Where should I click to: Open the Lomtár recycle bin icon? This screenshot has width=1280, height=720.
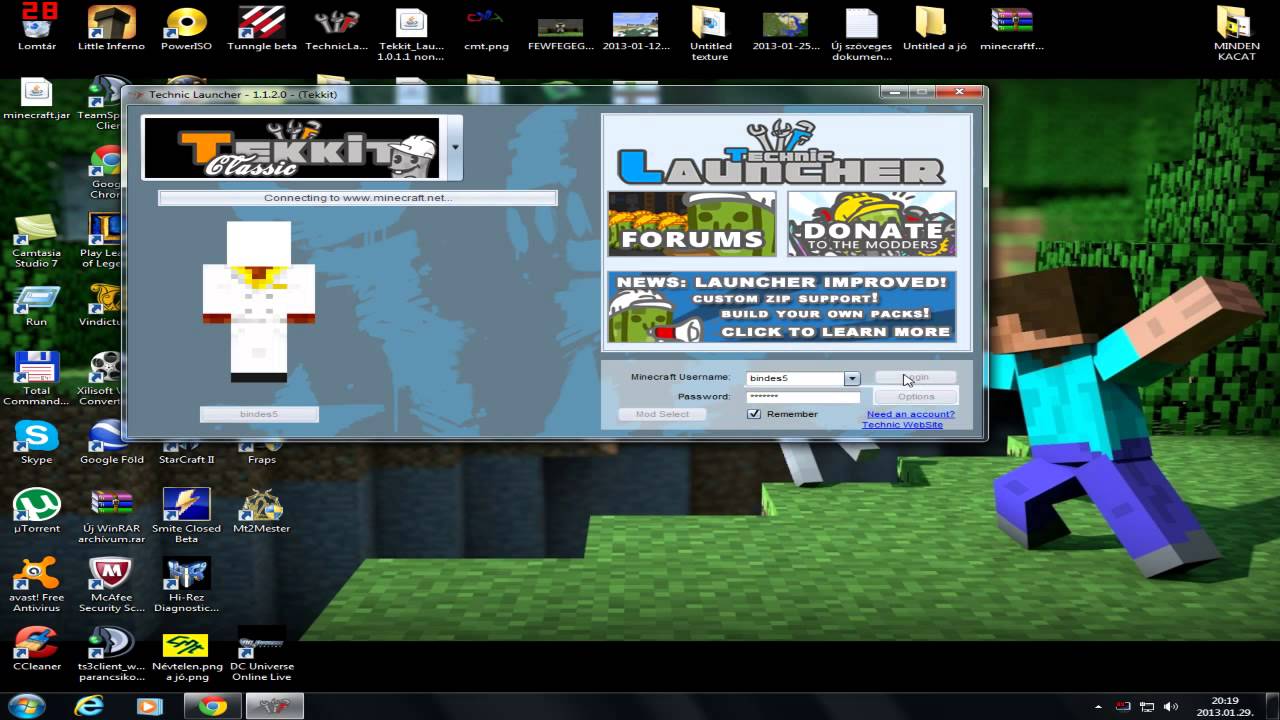pyautogui.click(x=37, y=27)
